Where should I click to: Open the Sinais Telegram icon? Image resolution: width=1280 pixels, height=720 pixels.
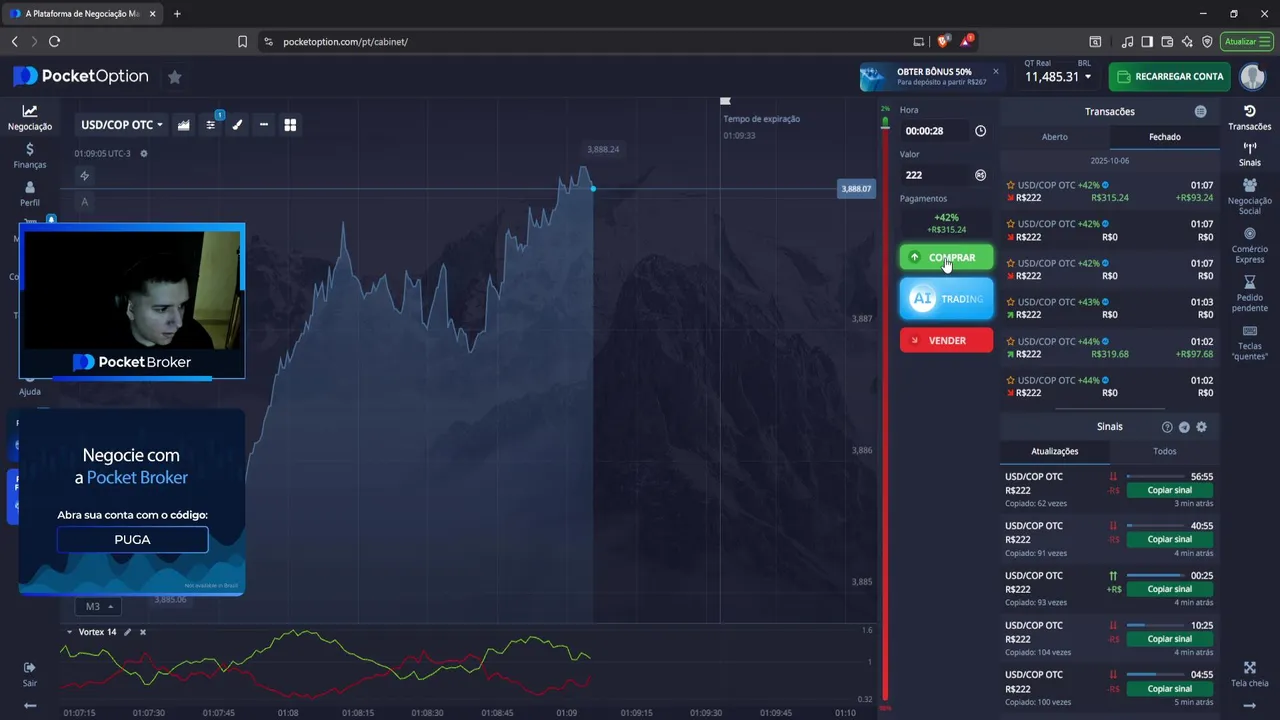click(x=1184, y=427)
